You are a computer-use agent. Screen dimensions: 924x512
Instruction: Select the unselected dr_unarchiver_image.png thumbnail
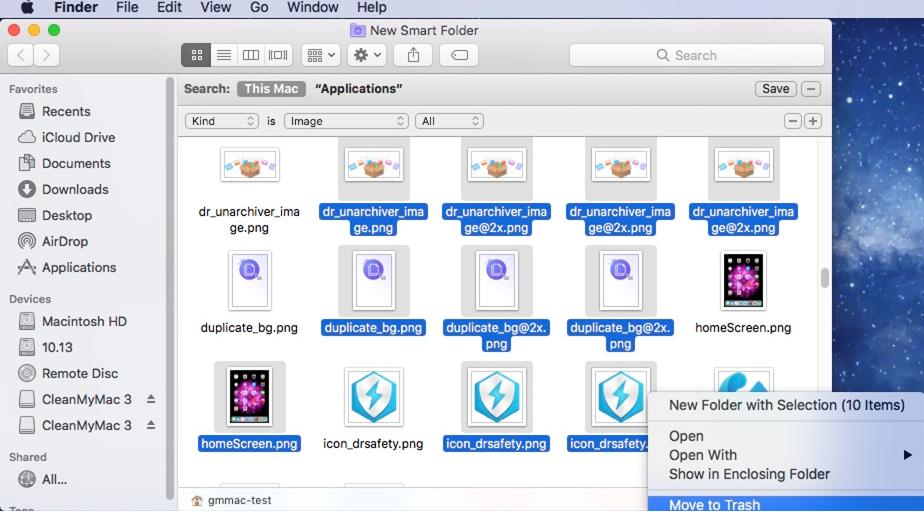coord(250,164)
